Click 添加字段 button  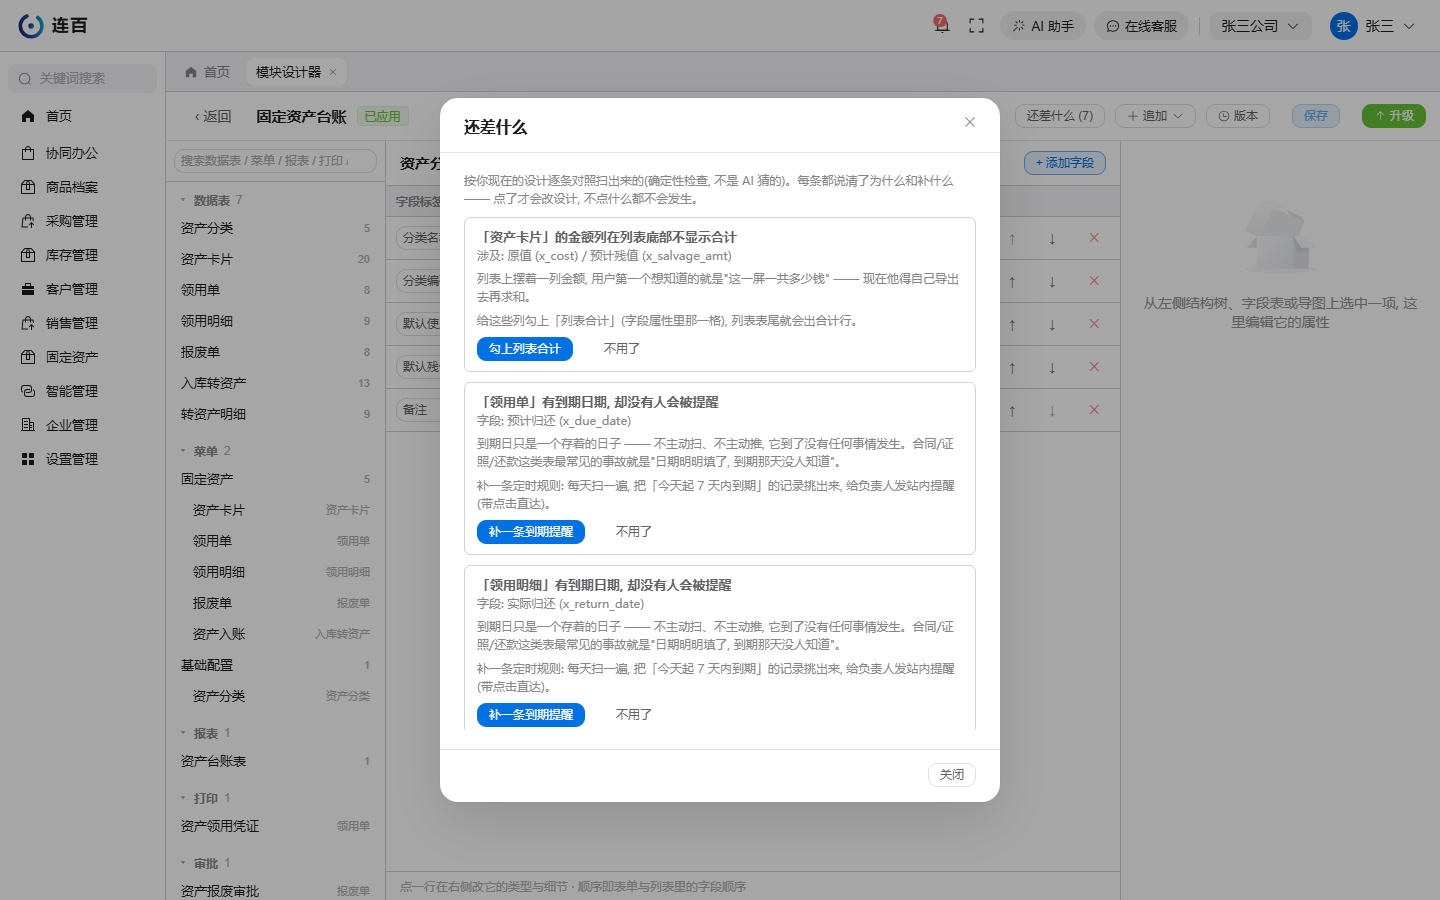point(1064,163)
